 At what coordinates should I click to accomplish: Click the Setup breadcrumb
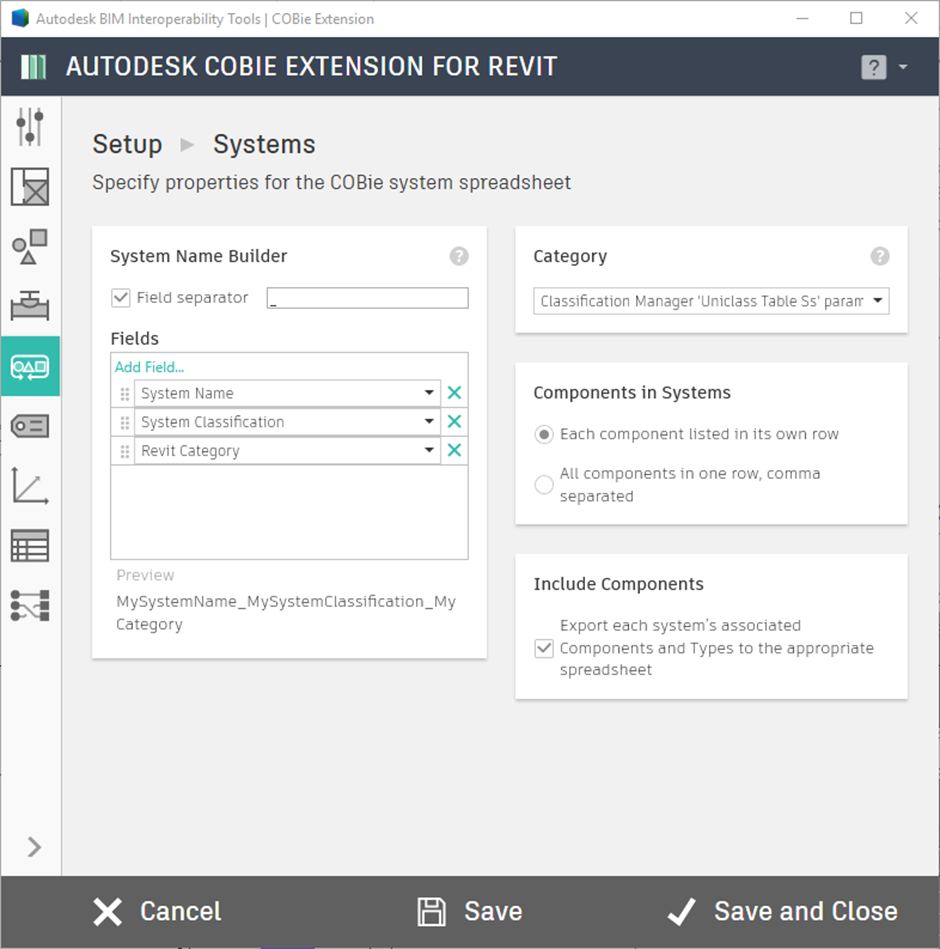coord(127,145)
